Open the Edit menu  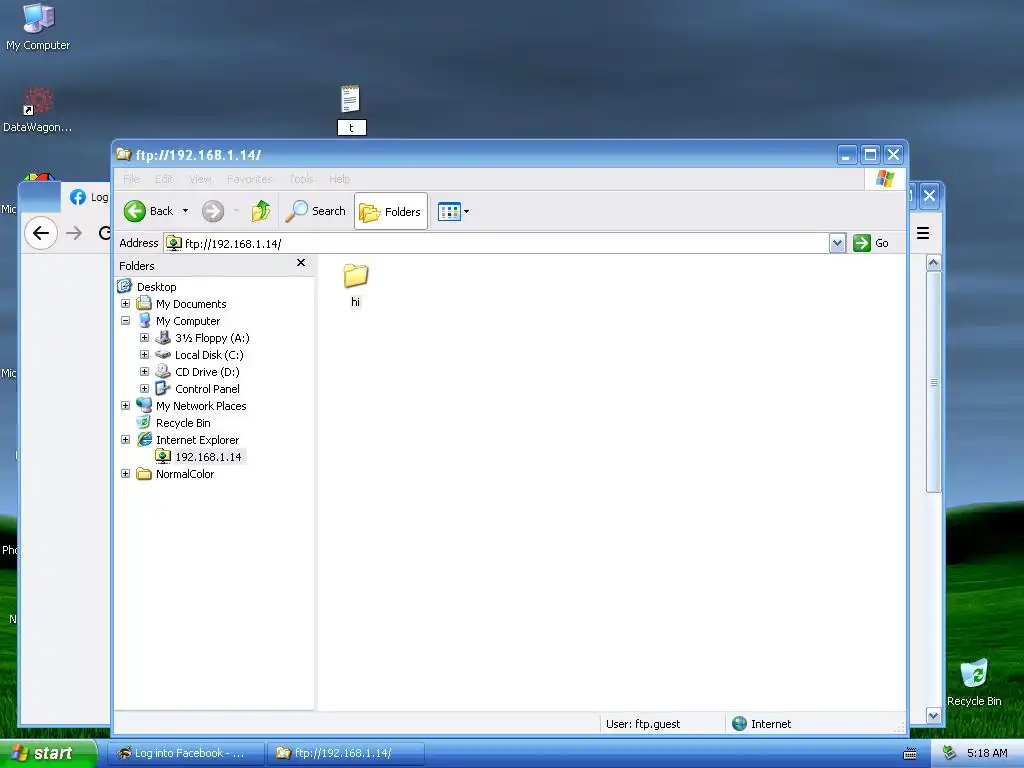[164, 179]
